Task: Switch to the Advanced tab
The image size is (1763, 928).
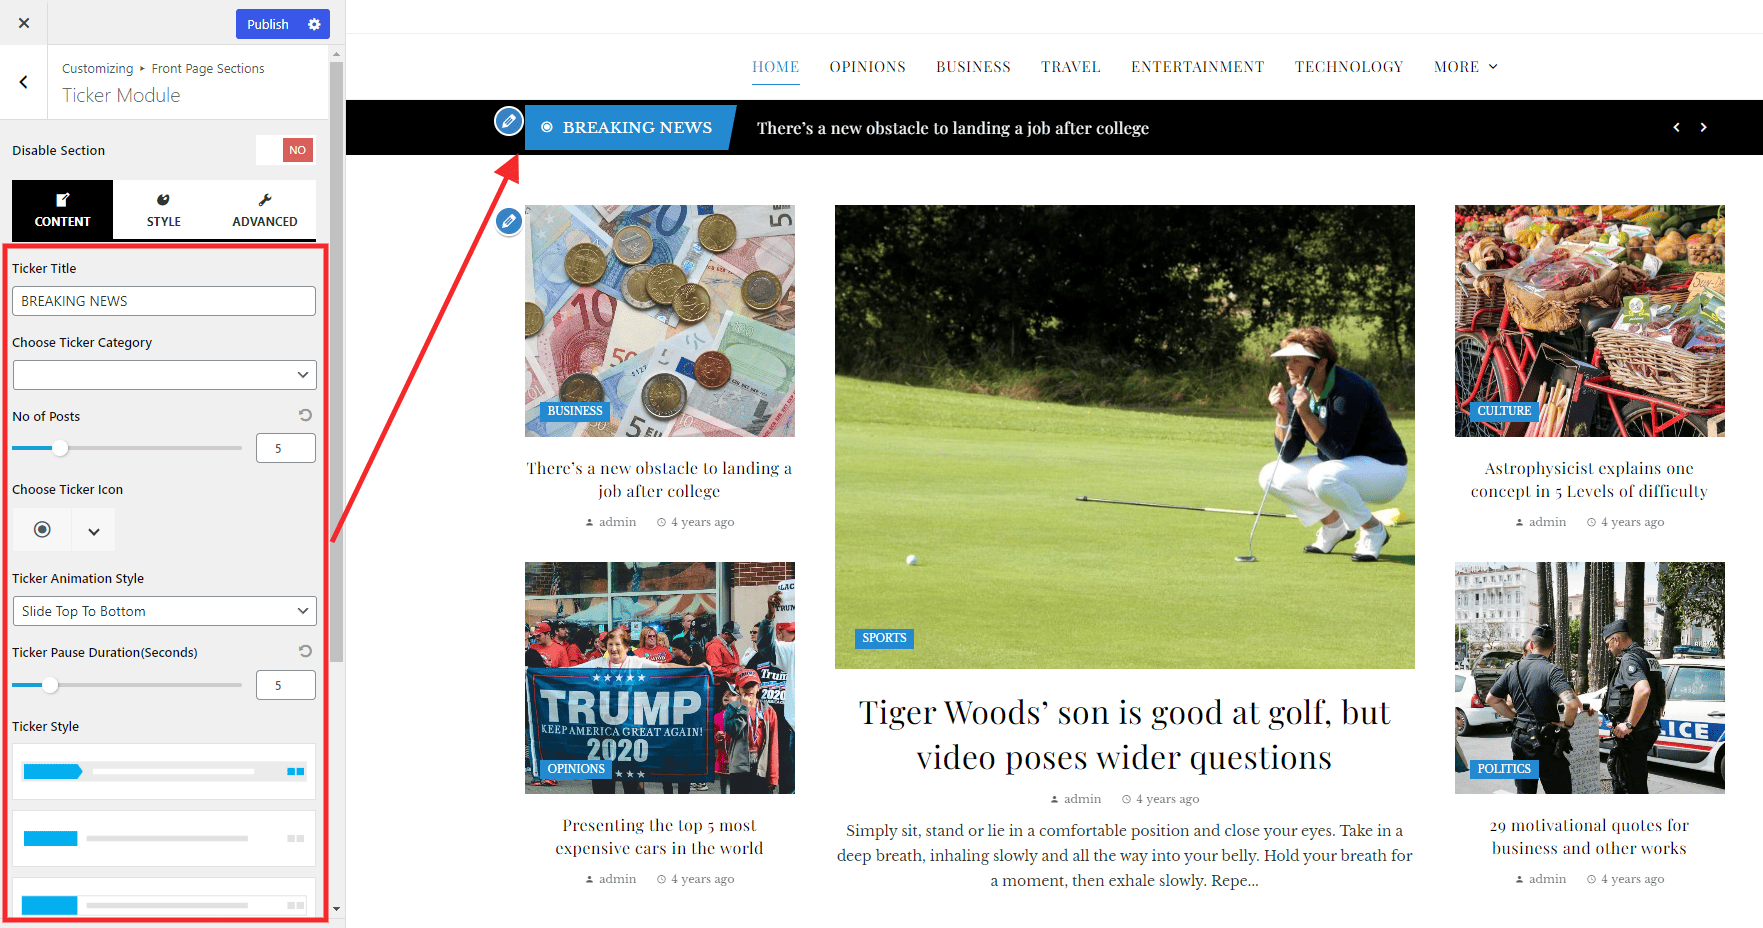Action: [265, 210]
